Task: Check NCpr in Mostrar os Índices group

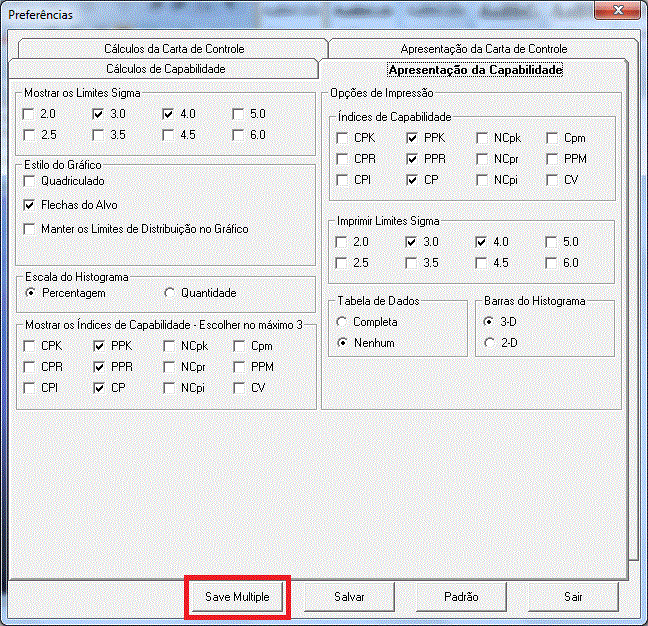Action: (169, 367)
